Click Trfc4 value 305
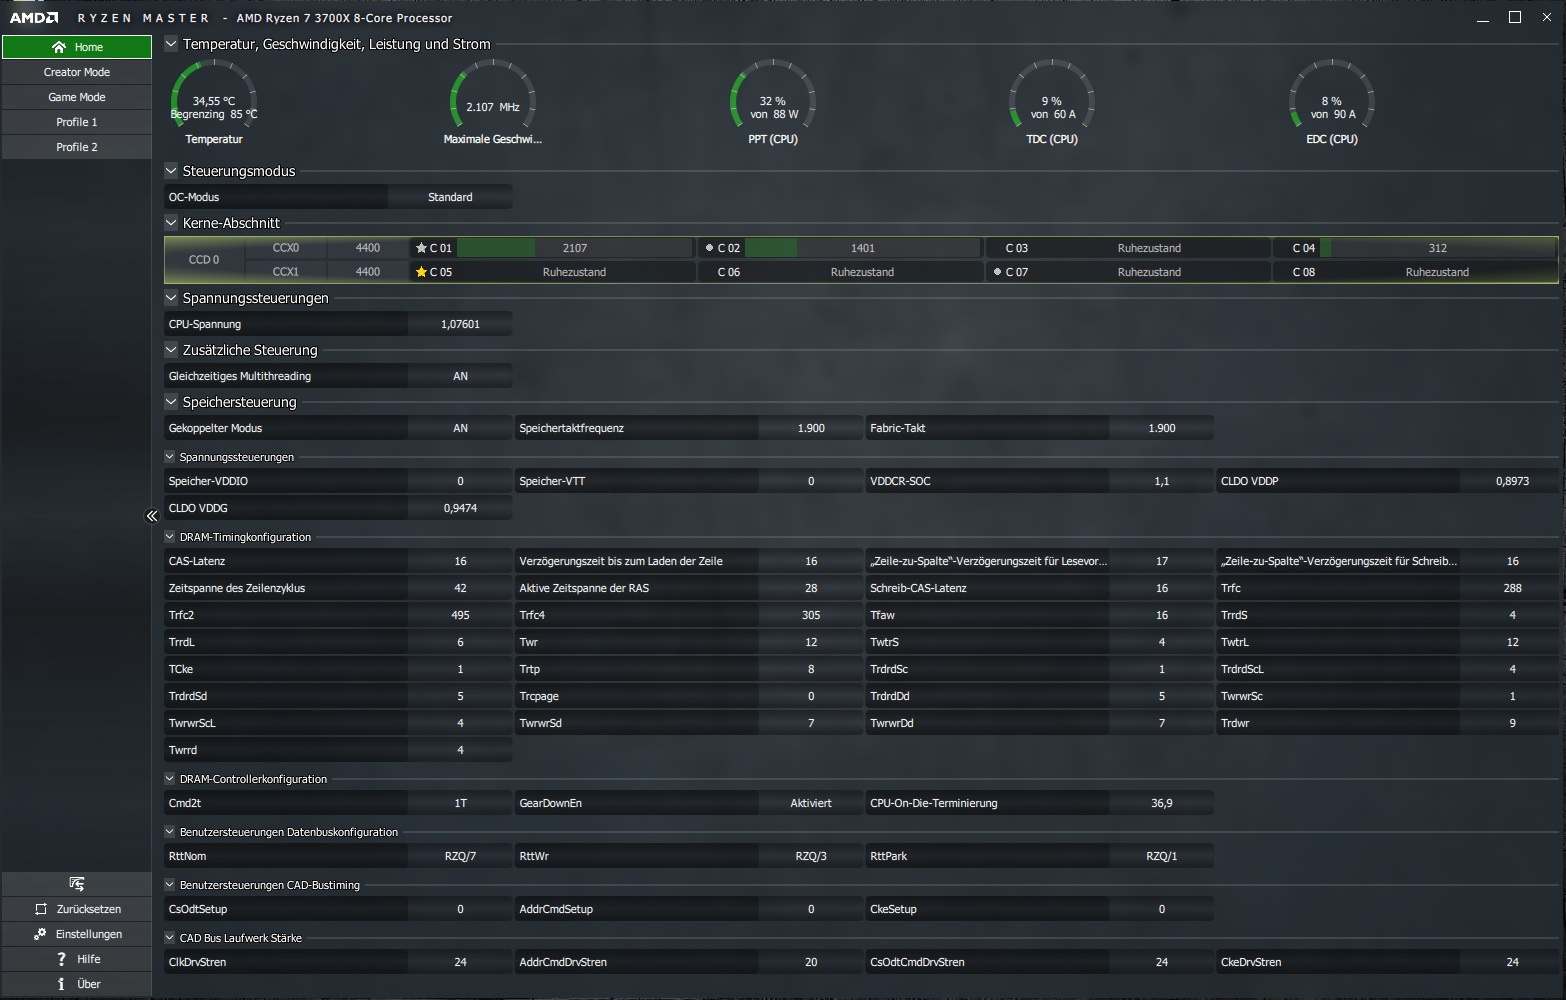Viewport: 1566px width, 1000px height. click(811, 615)
